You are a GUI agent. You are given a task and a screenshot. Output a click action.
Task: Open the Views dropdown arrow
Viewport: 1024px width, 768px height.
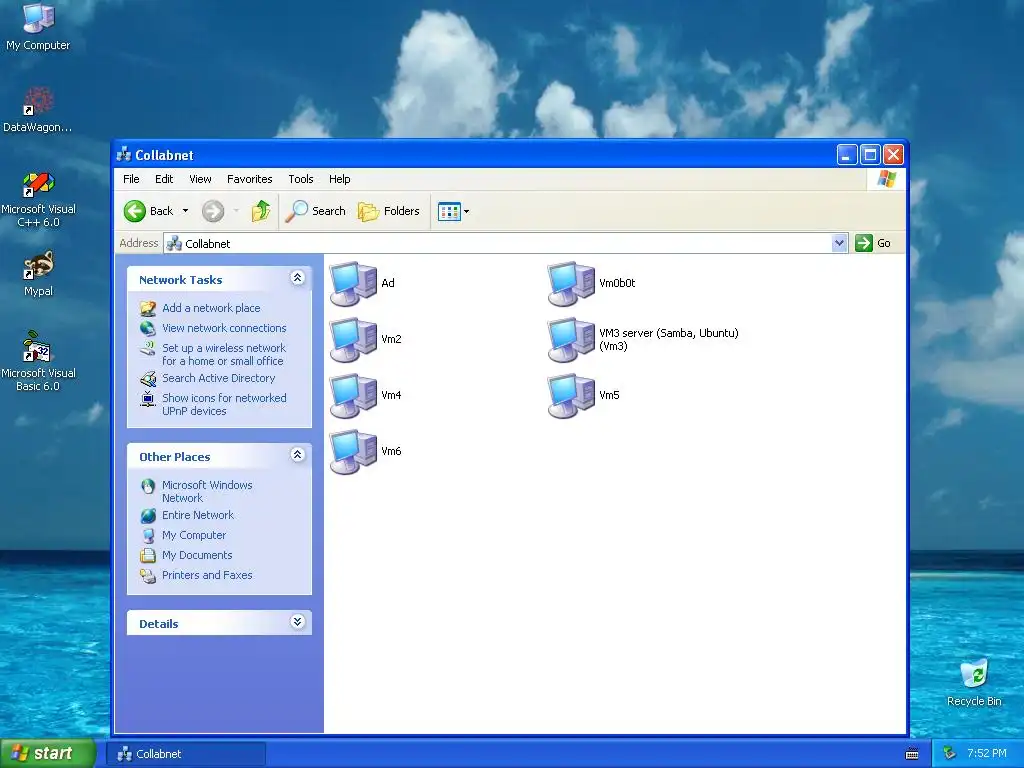(466, 212)
